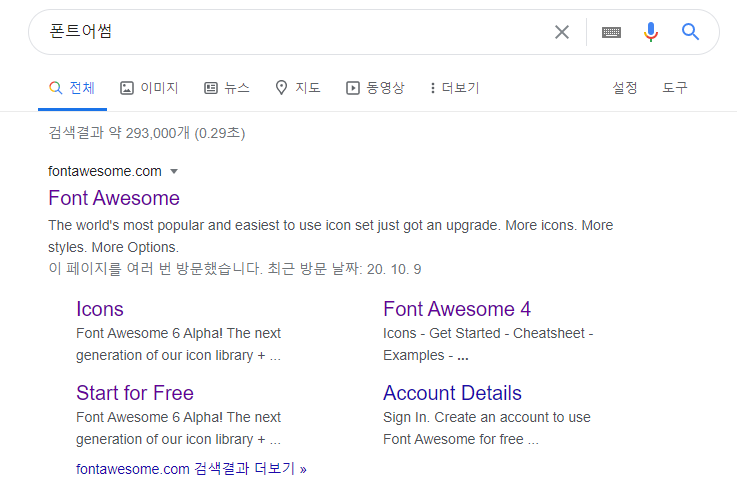The image size is (737, 503).
Task: Open 설정 options
Action: 625,87
